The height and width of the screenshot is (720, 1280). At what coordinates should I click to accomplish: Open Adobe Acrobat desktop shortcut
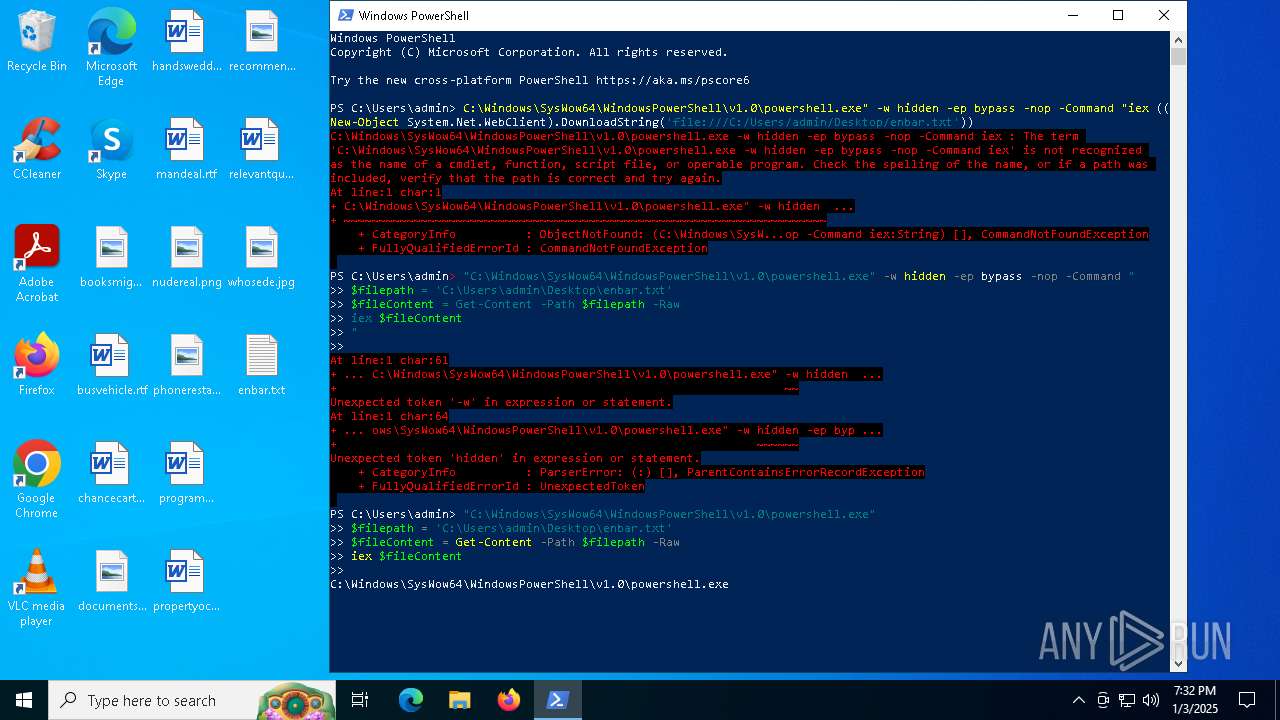click(x=37, y=264)
